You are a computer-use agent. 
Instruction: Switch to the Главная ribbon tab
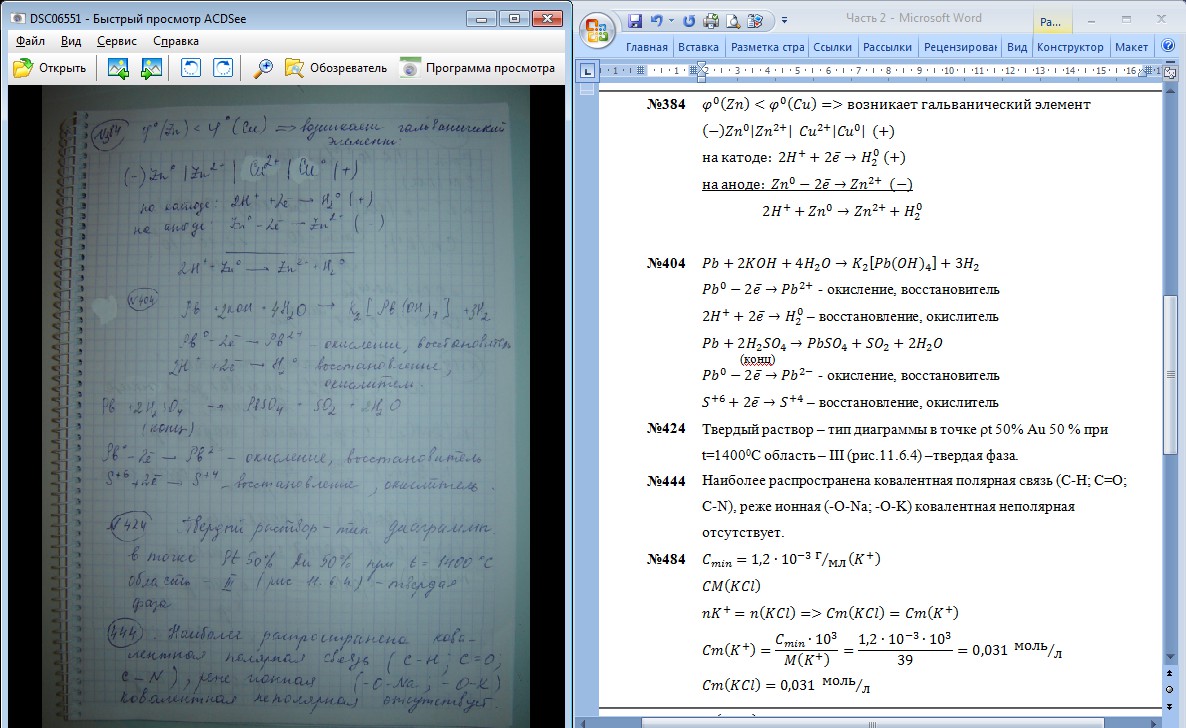647,47
